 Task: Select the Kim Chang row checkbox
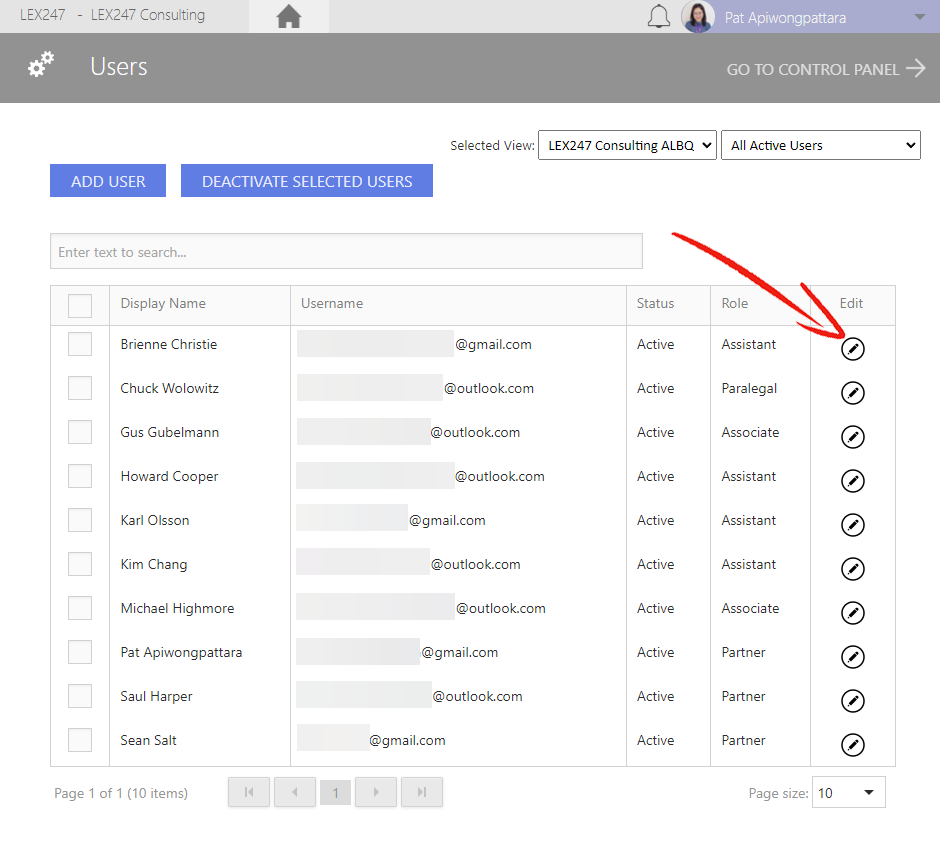80,564
